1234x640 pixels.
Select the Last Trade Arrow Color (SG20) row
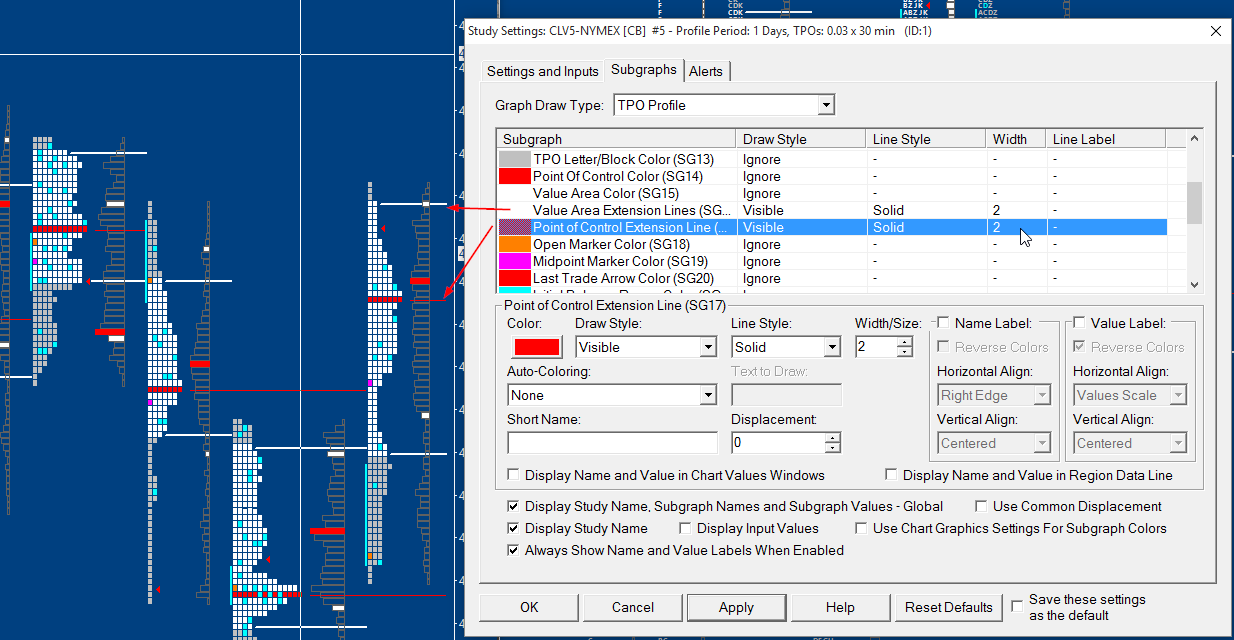point(831,278)
